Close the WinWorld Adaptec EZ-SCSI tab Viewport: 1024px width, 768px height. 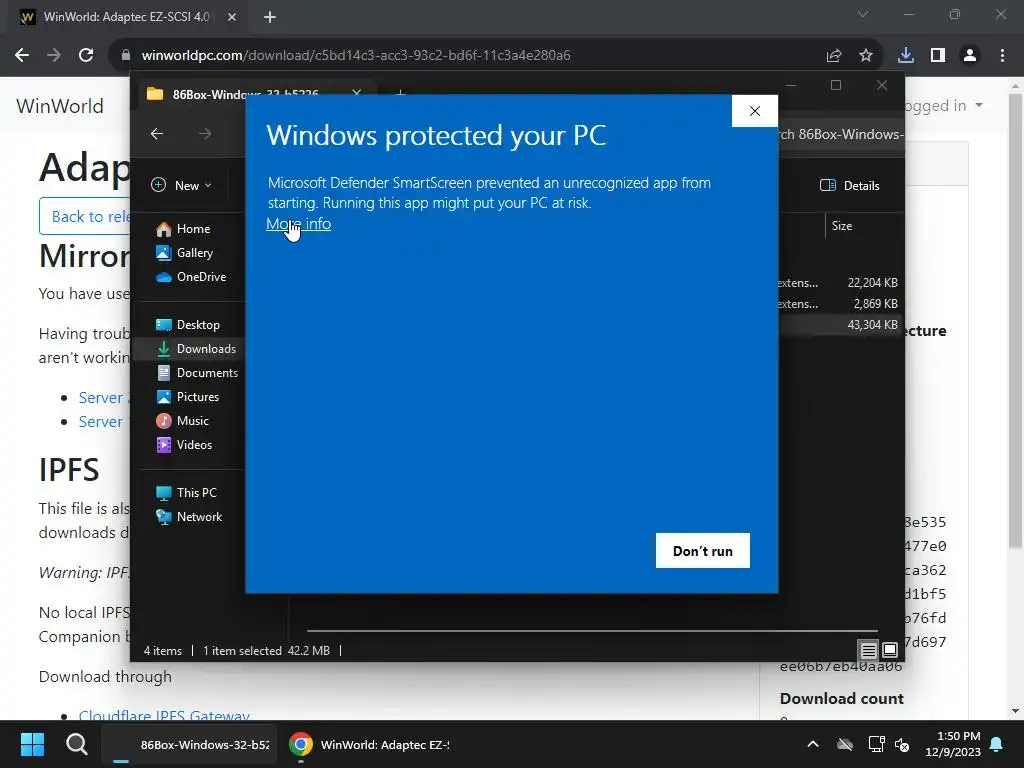tap(232, 17)
